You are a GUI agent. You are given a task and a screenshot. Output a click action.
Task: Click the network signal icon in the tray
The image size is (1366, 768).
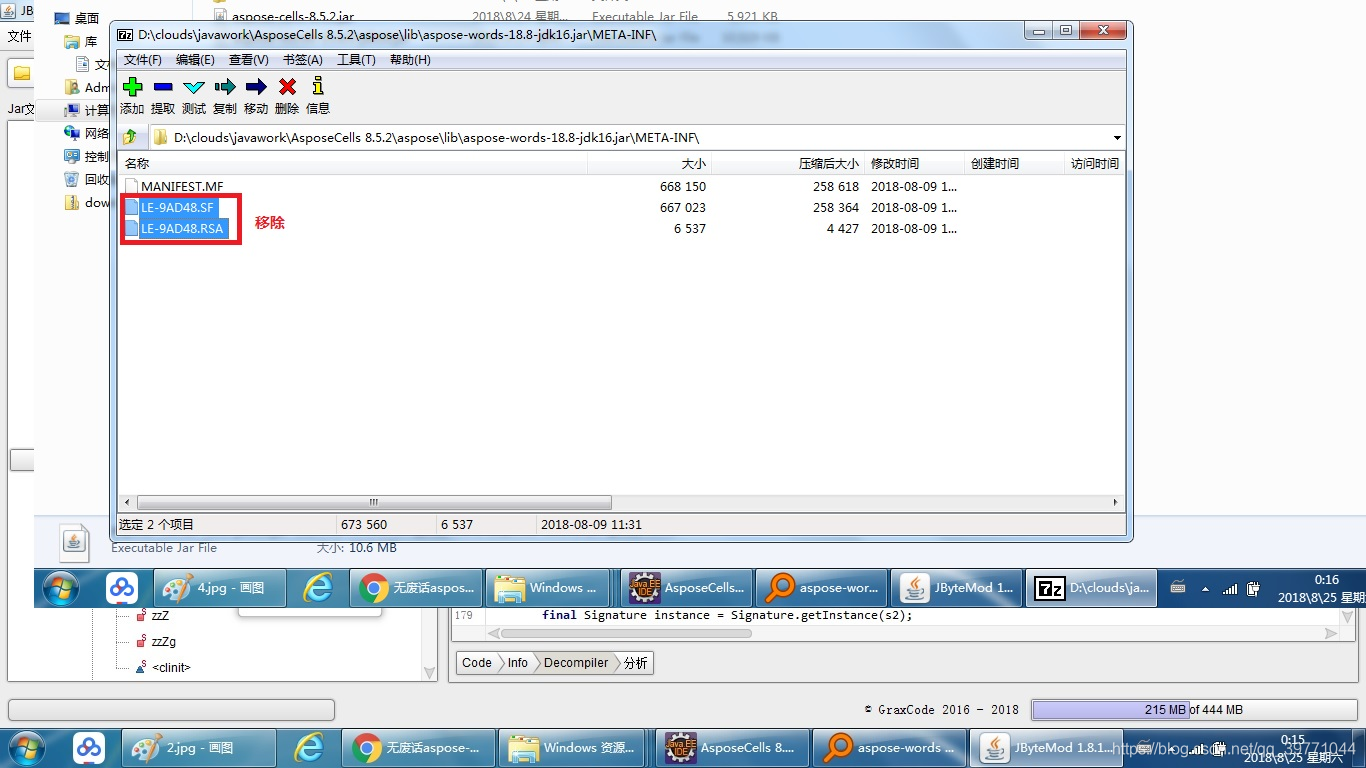point(1230,589)
